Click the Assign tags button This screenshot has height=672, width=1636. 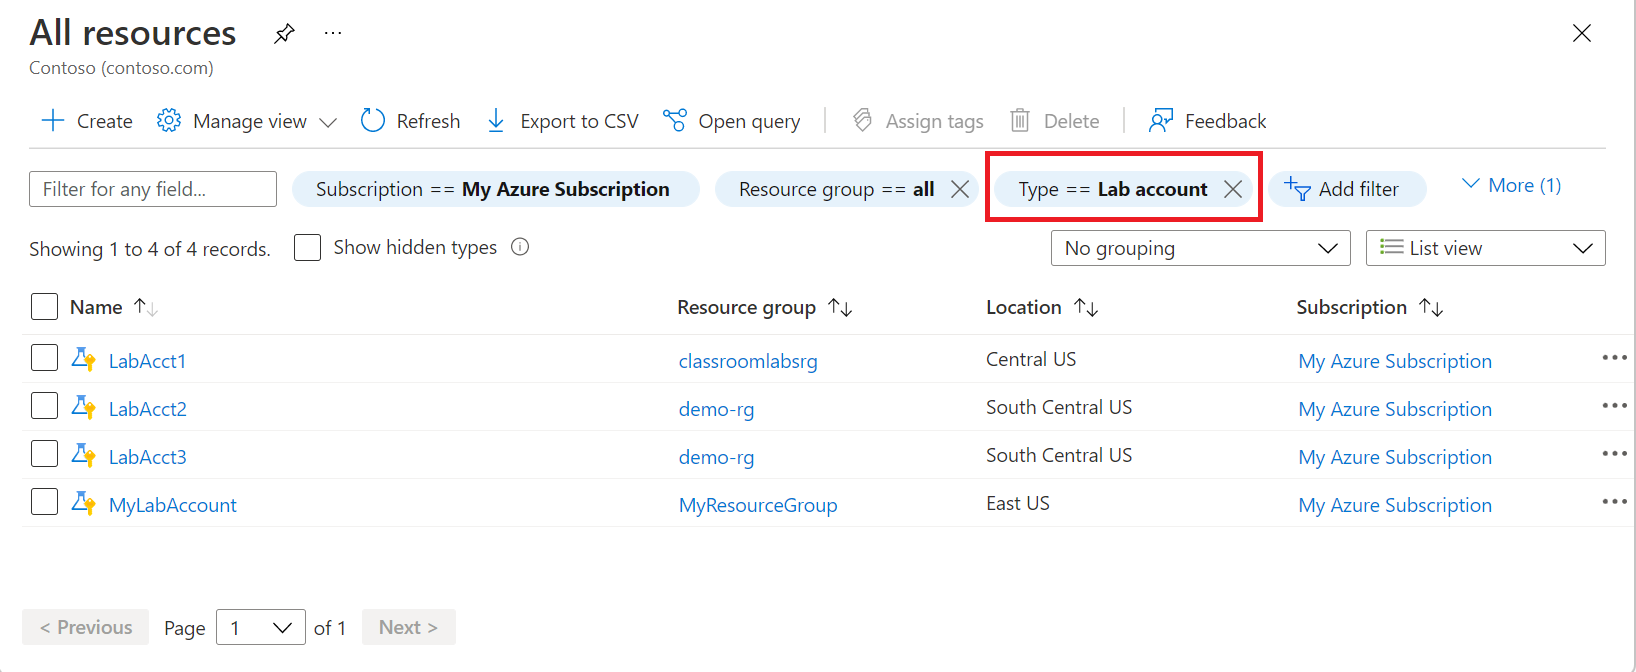918,121
